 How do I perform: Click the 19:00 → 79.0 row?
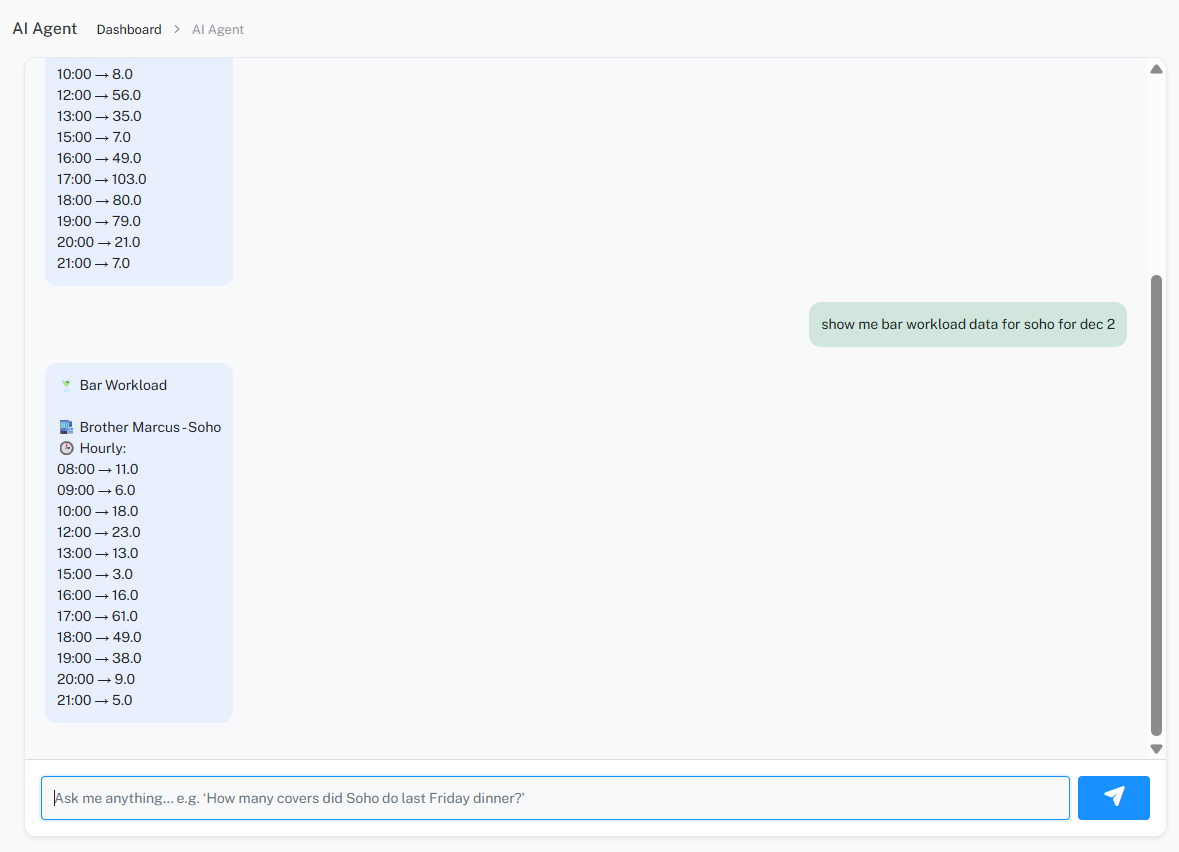[x=99, y=222]
